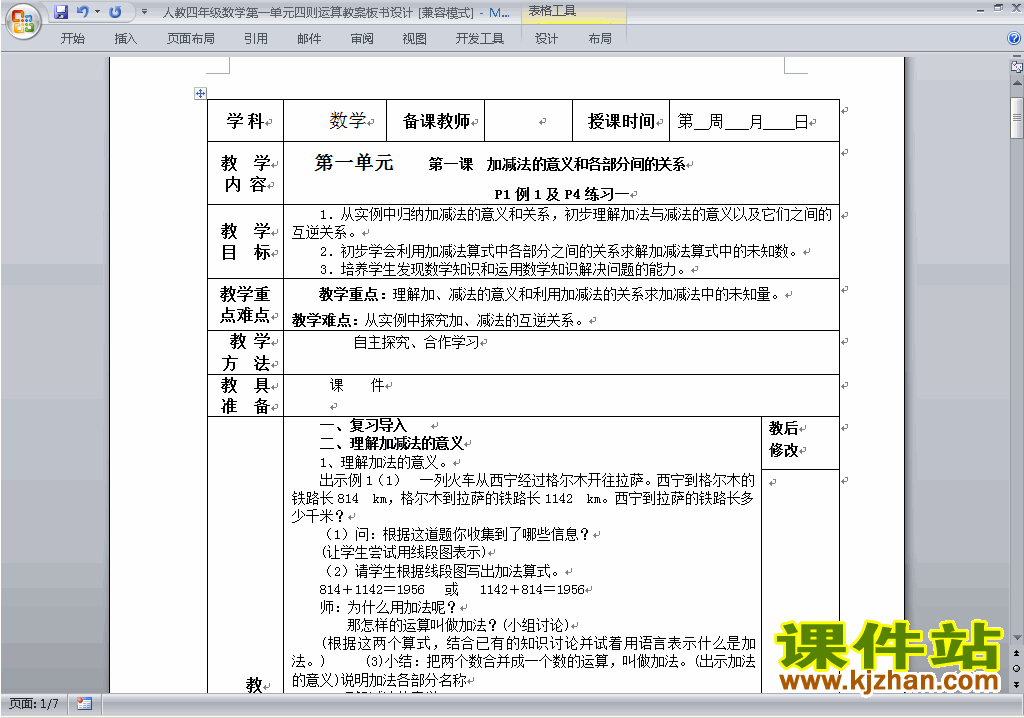
Task: Click the 教学目标 row label cell
Action: coord(246,242)
